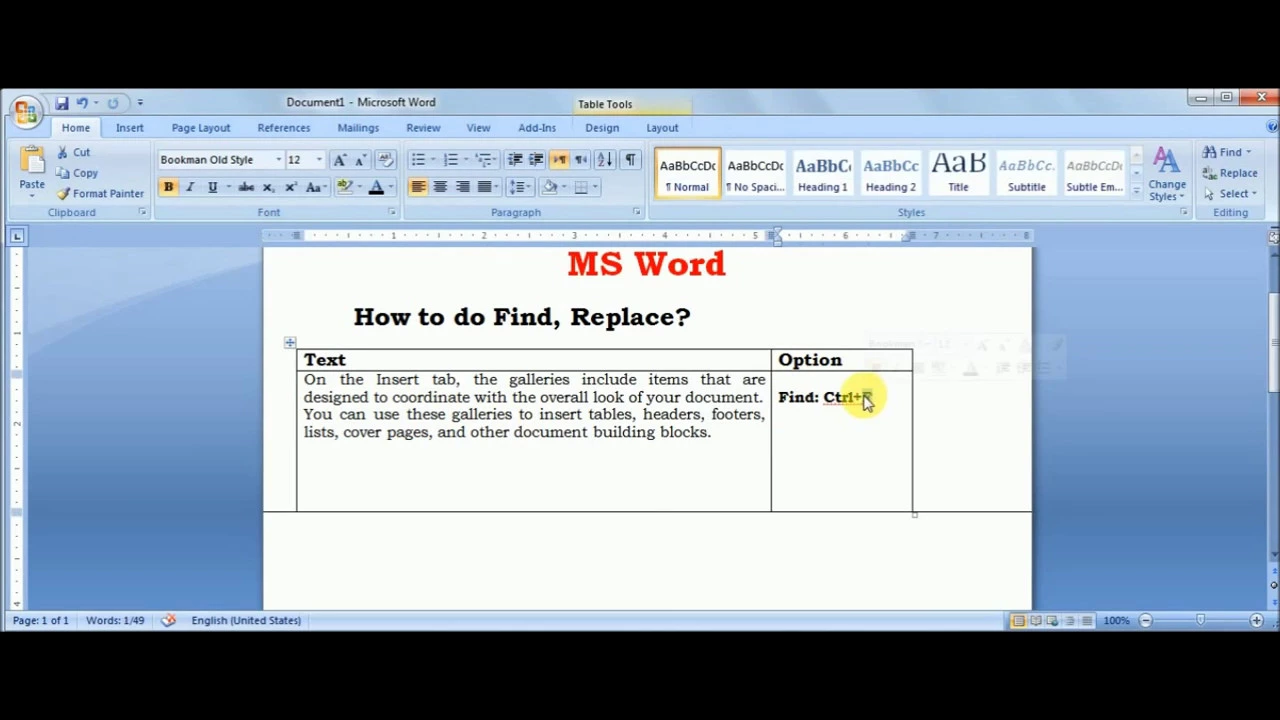Viewport: 1280px width, 720px height.
Task: Switch to Insert tab
Action: pyautogui.click(x=129, y=128)
